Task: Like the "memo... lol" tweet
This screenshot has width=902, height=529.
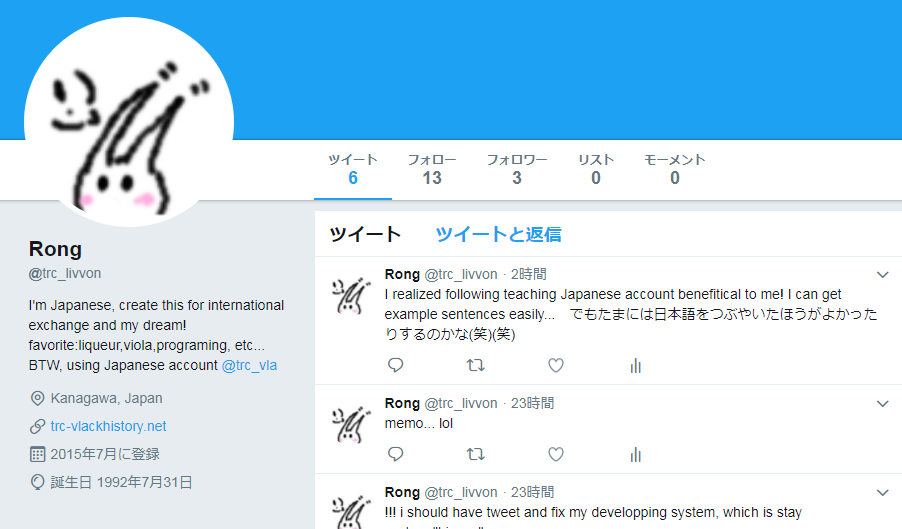Action: click(x=556, y=454)
